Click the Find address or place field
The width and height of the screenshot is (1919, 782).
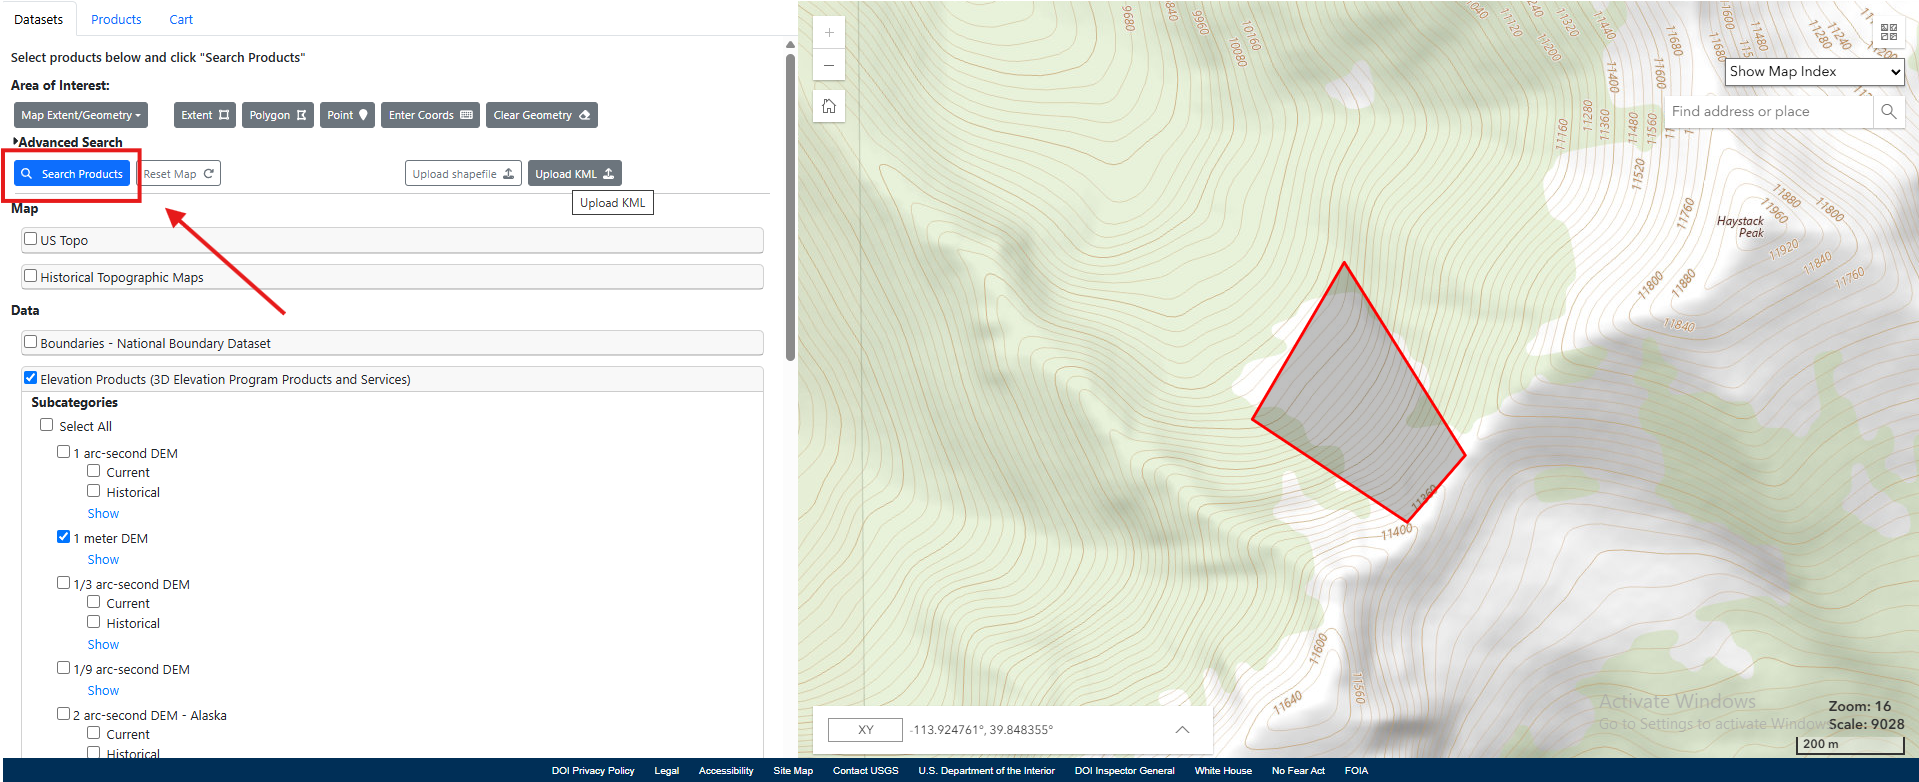[1767, 112]
